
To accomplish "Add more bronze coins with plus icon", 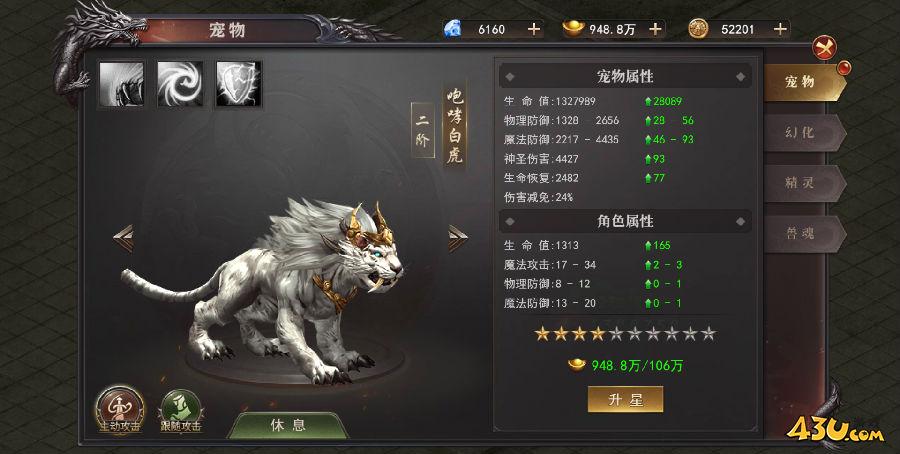I will click(780, 29).
